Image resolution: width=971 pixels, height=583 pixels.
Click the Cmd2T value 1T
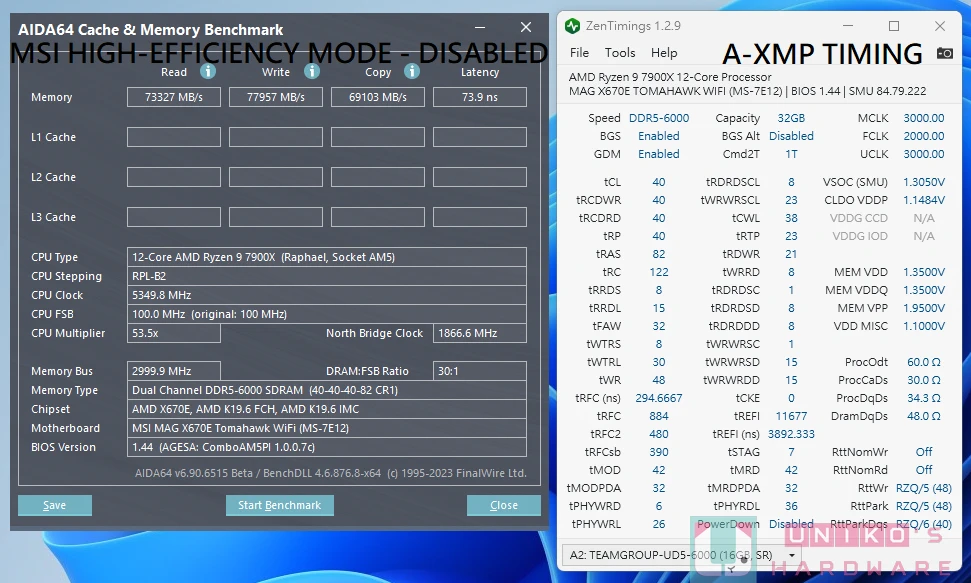[791, 154]
